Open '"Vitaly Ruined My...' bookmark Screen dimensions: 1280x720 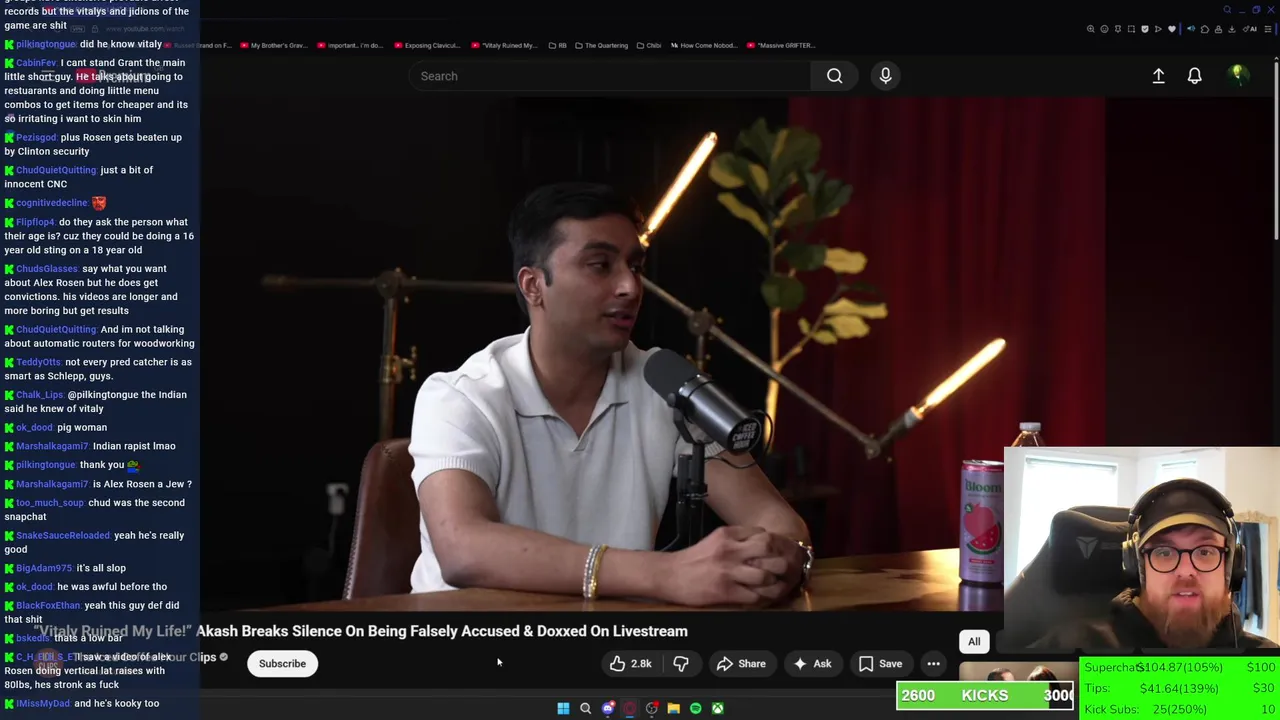(x=504, y=45)
